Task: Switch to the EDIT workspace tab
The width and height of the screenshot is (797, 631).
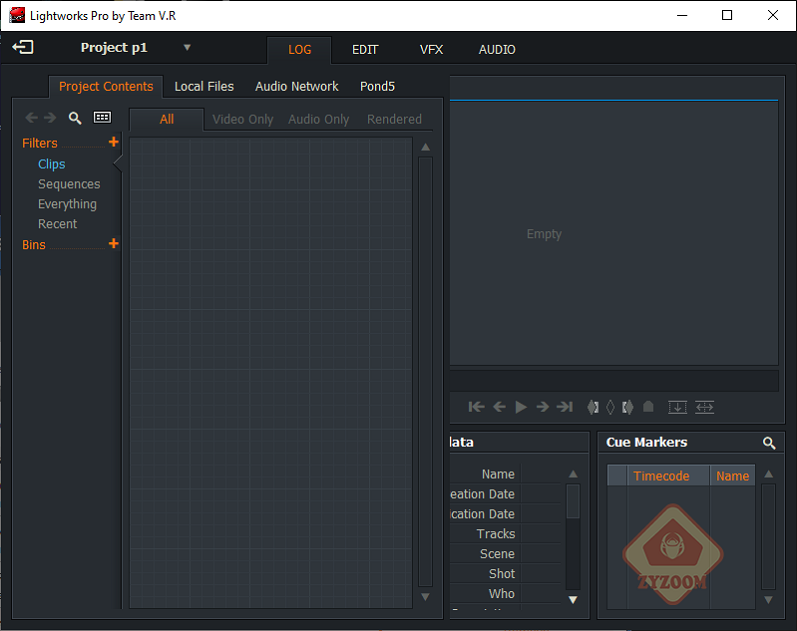Action: 365,50
